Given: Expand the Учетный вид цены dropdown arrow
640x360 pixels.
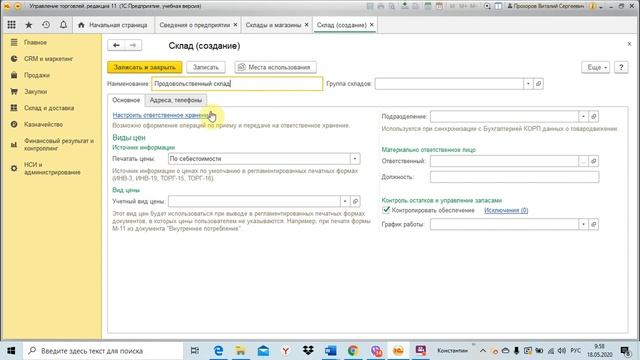Looking at the screenshot, I should pyautogui.click(x=345, y=201).
